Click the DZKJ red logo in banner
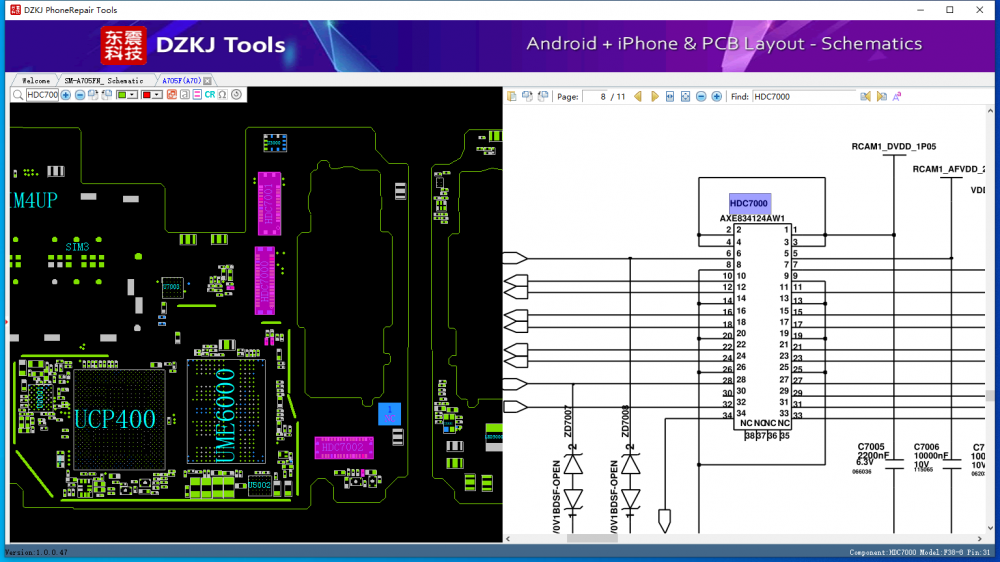The width and height of the screenshot is (1000, 562). click(x=123, y=45)
